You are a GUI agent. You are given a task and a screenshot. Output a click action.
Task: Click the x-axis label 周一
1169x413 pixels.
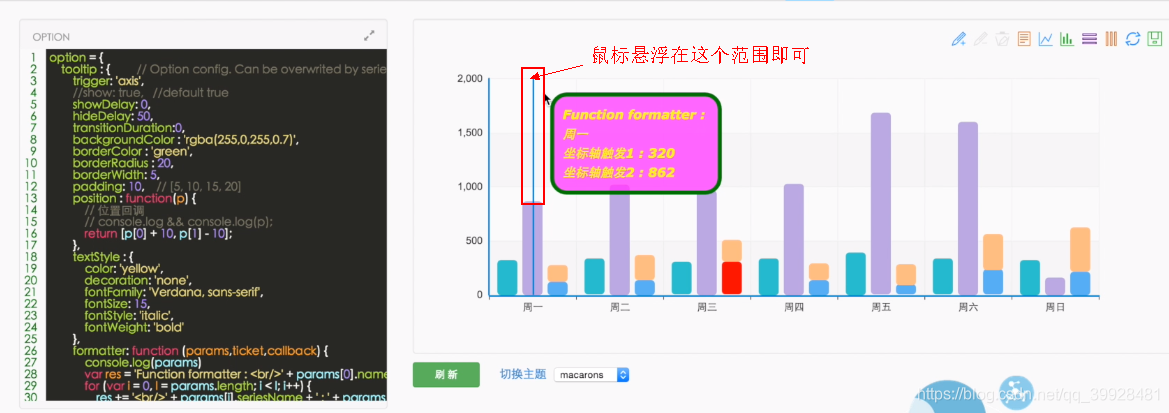pyautogui.click(x=532, y=306)
